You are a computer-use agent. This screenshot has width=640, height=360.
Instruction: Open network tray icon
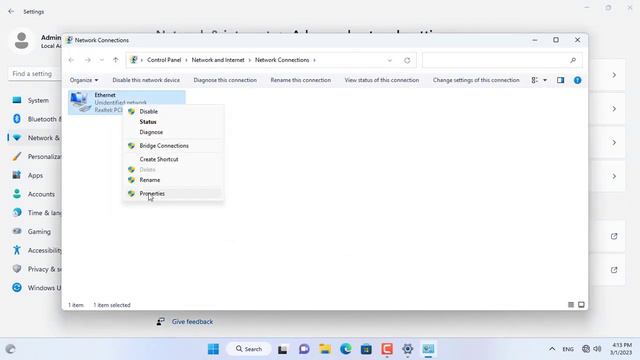[586, 349]
